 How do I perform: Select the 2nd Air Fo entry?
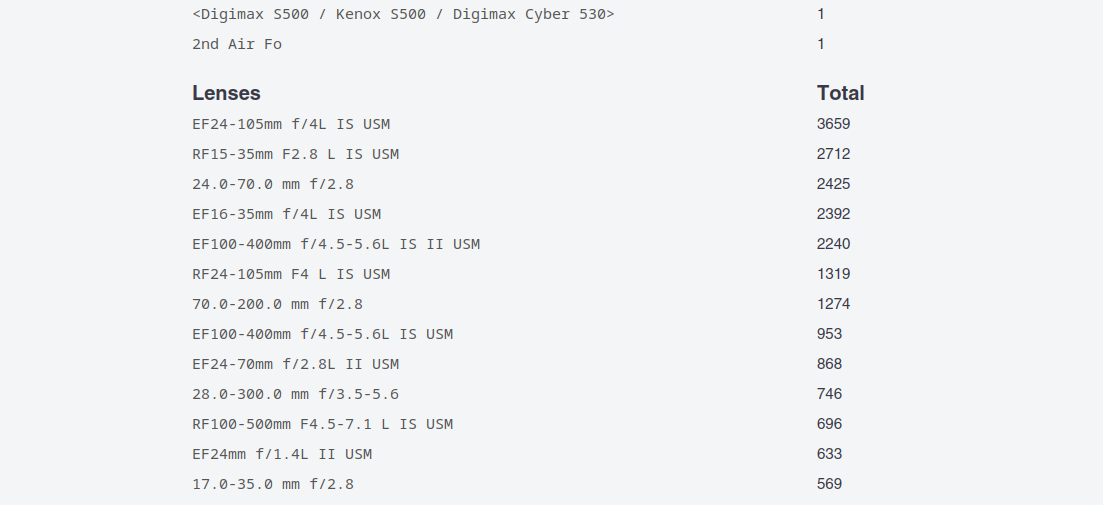[237, 44]
